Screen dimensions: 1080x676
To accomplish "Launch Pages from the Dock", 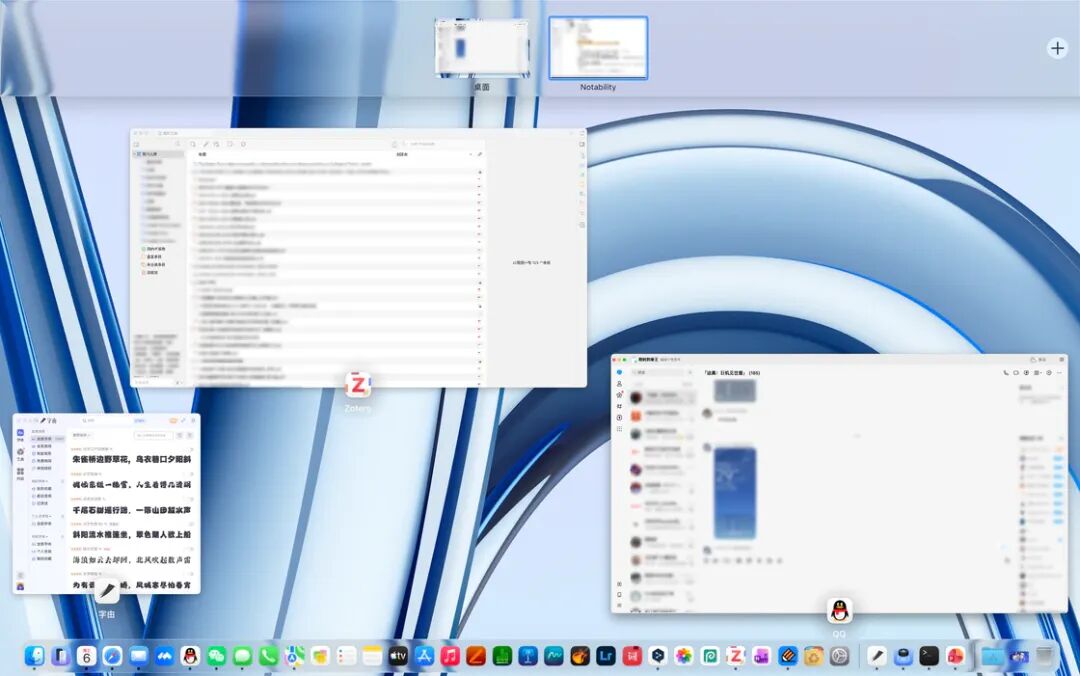I will pos(476,656).
